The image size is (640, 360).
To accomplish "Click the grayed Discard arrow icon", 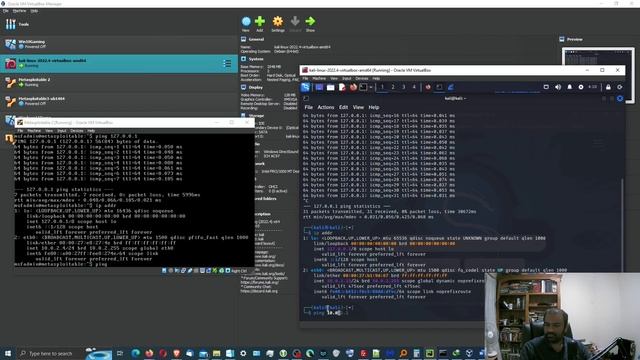I will [295, 21].
